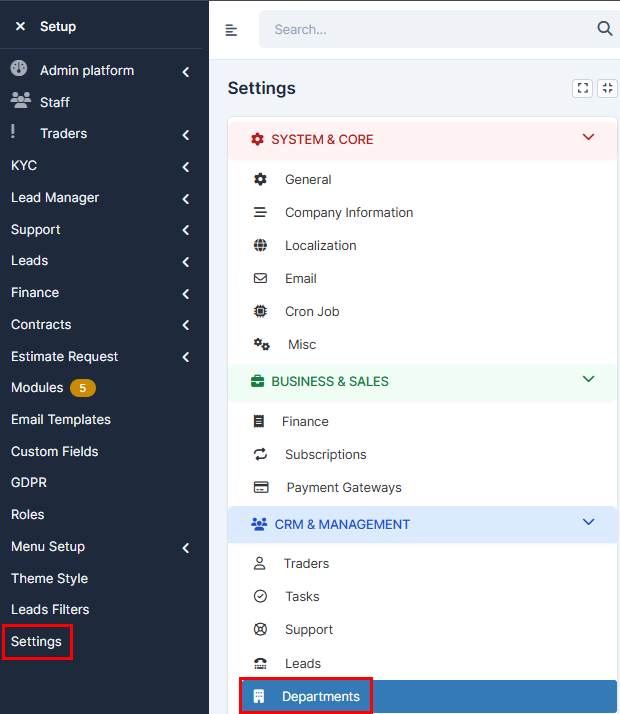Viewport: 620px width, 714px height.
Task: Click into the Search input field
Action: coord(425,30)
